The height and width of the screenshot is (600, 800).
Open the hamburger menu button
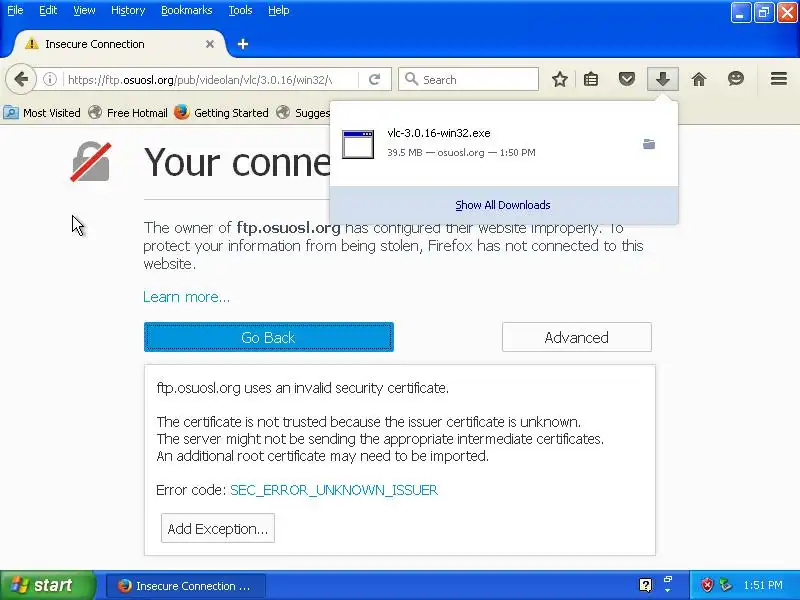[779, 79]
